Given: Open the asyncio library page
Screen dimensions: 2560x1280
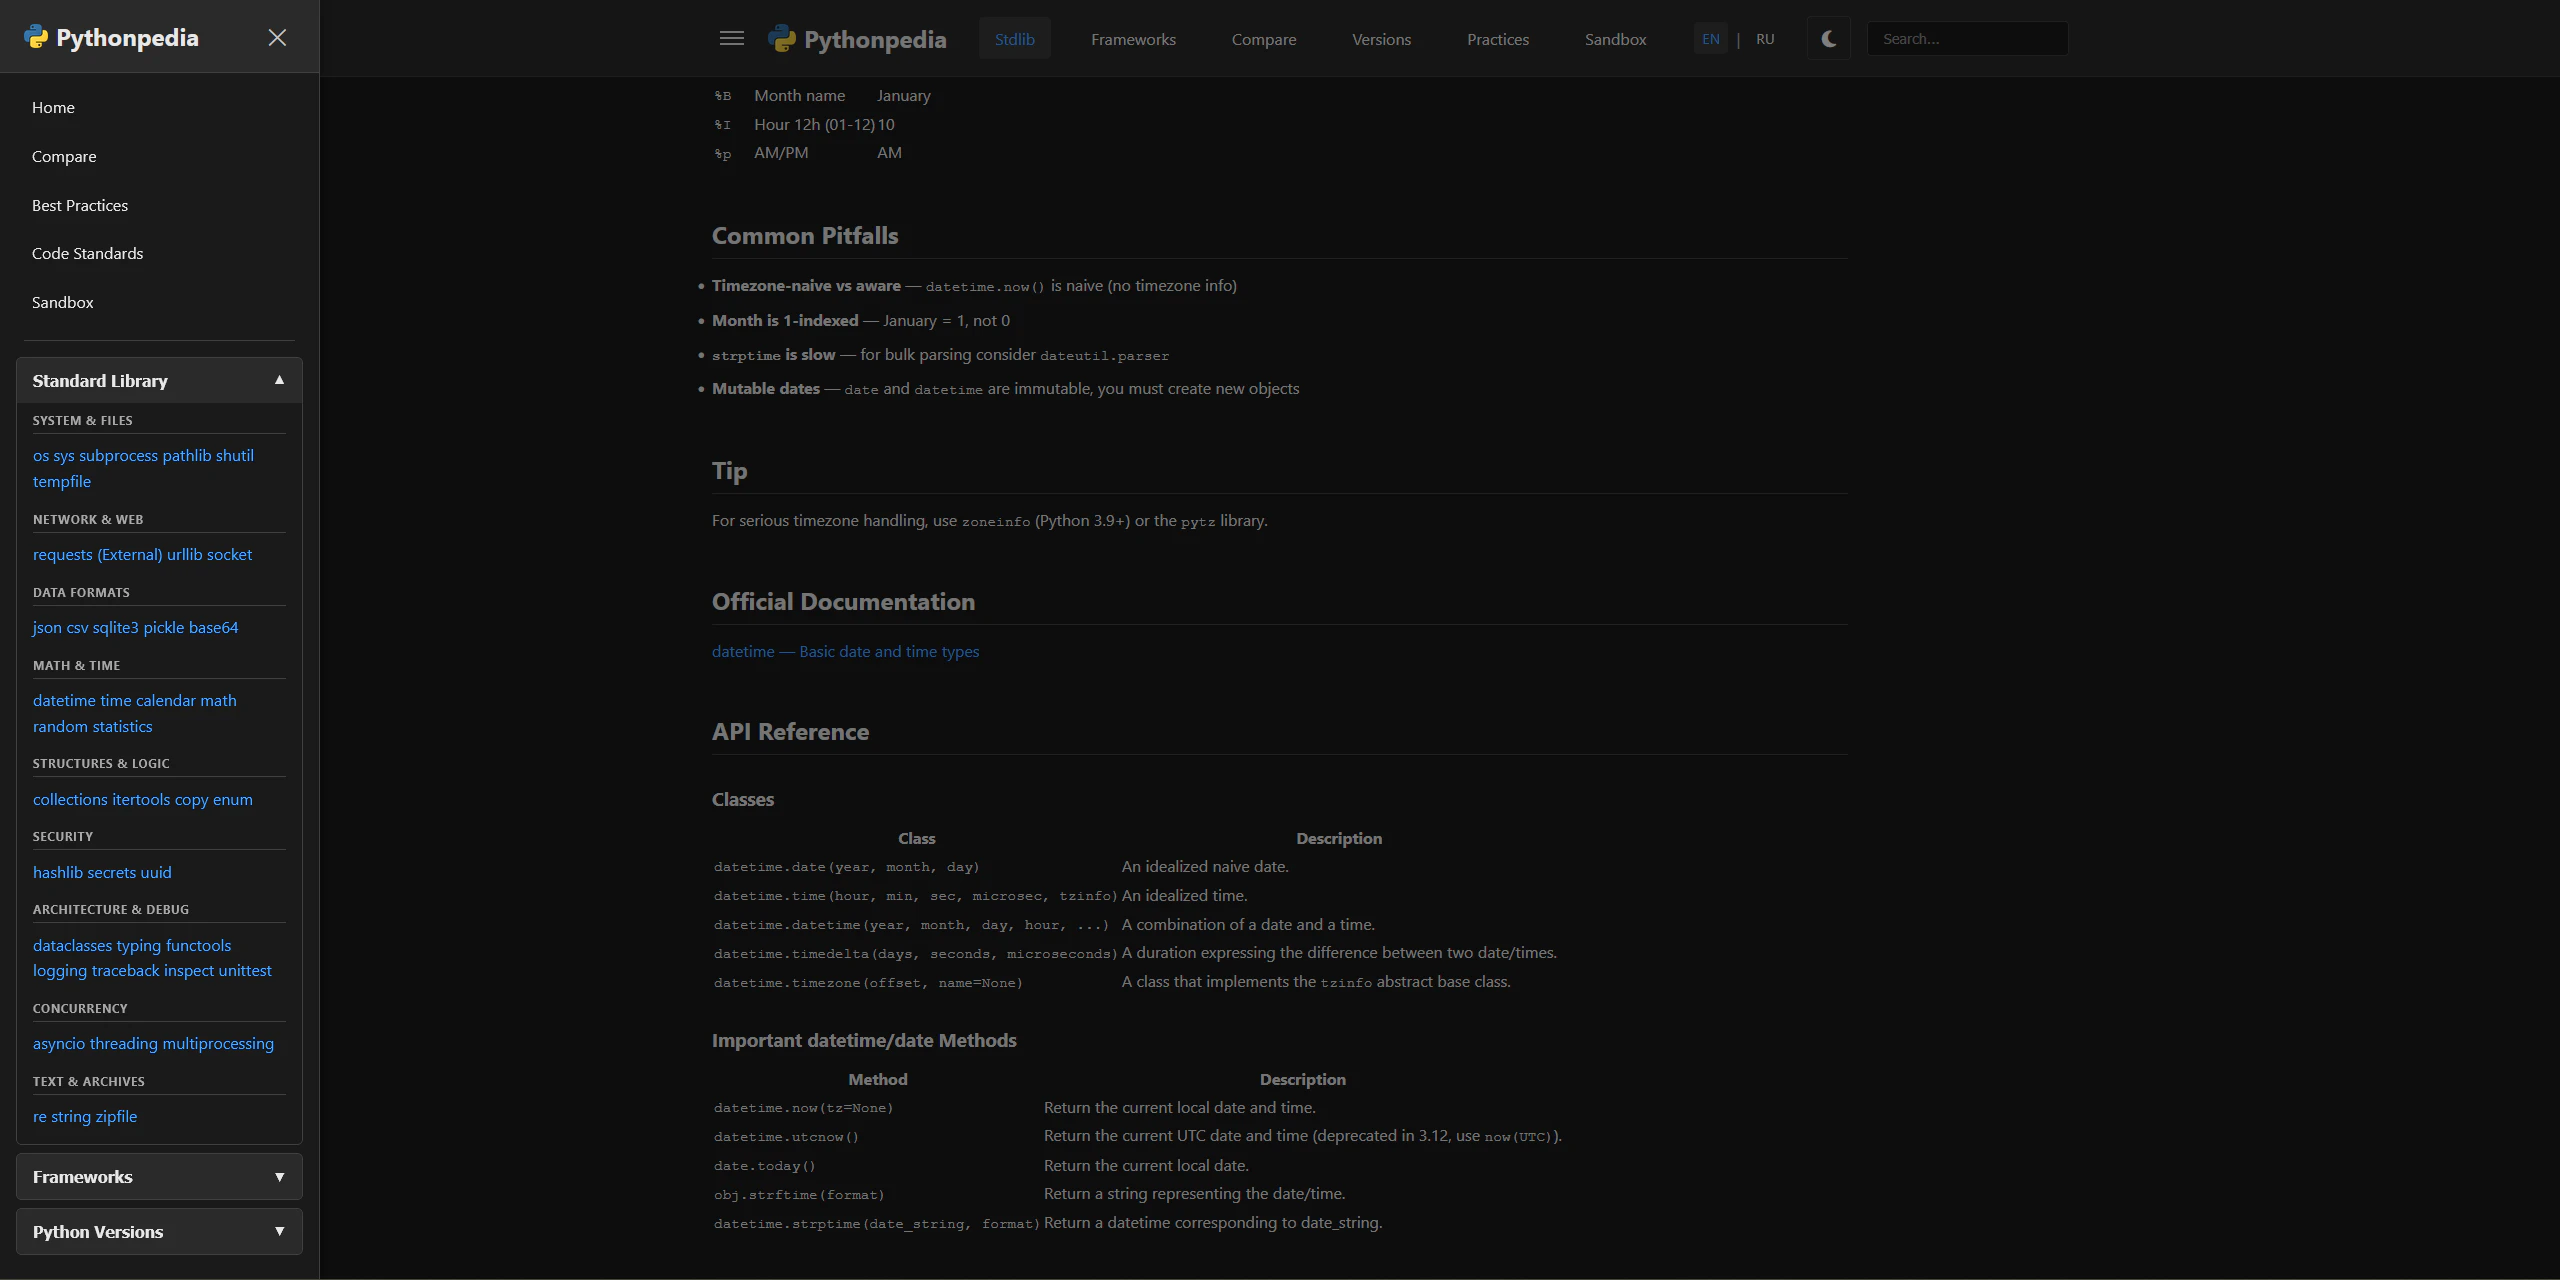Looking at the screenshot, I should pos(58,1043).
